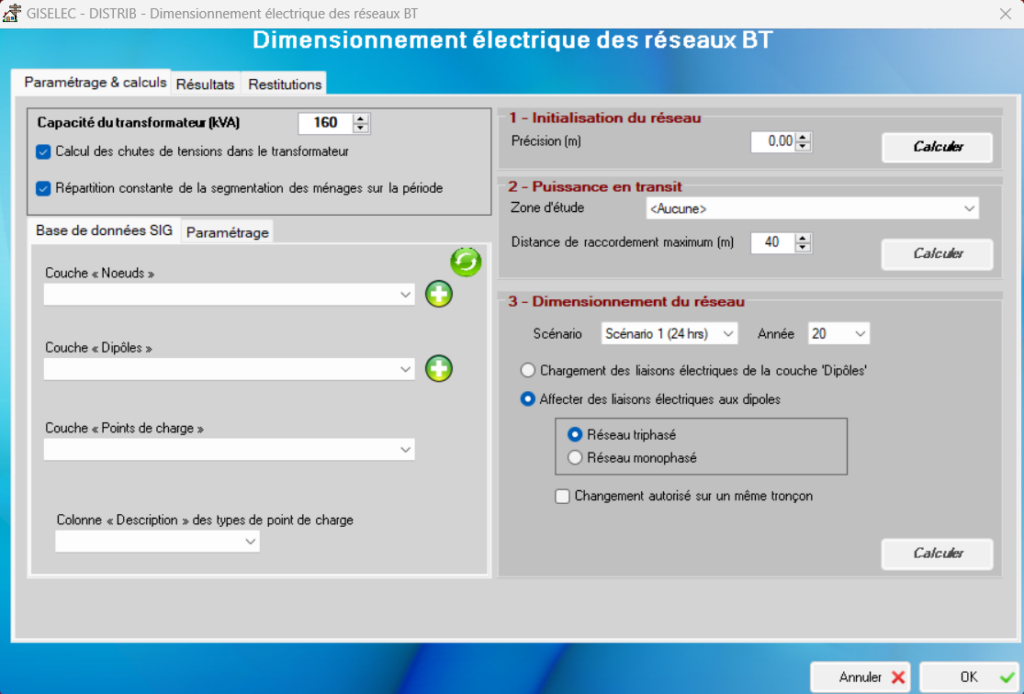Choose Chargement des liaisons électriques option

[x=529, y=370]
